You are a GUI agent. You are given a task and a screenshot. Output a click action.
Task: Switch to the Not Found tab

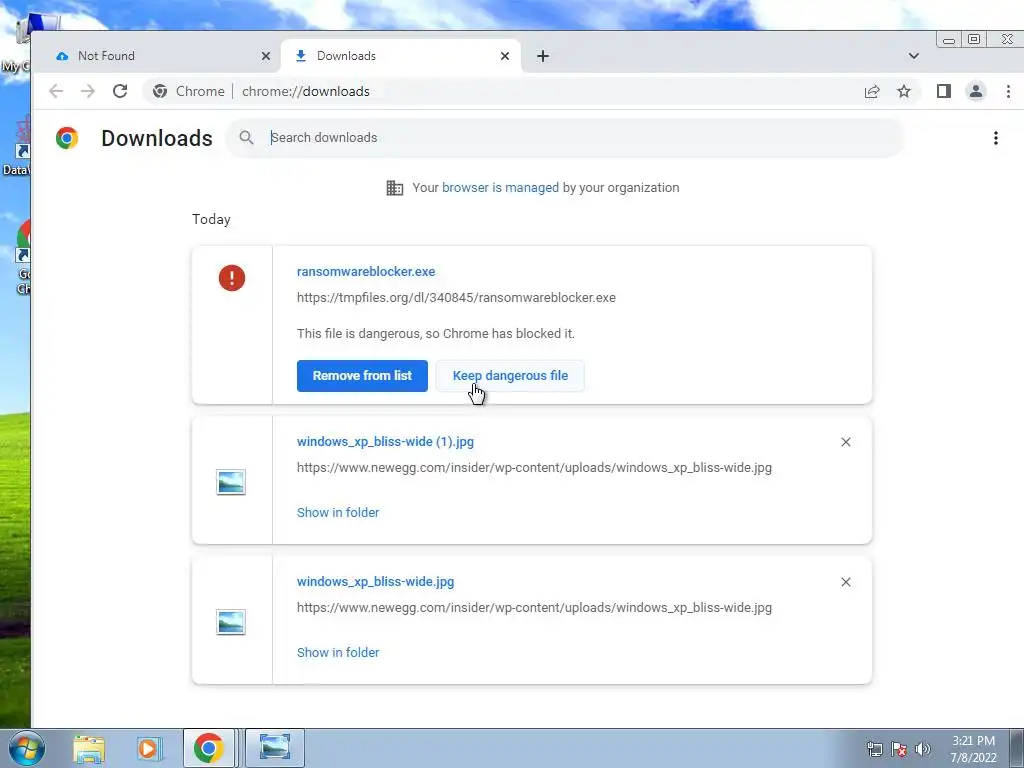coord(157,56)
